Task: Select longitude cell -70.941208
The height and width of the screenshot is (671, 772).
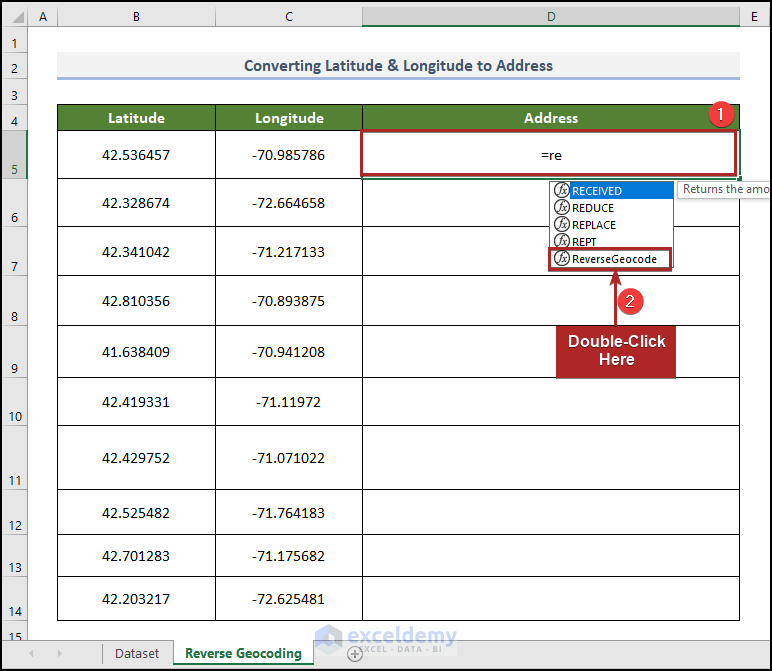Action: [x=289, y=351]
